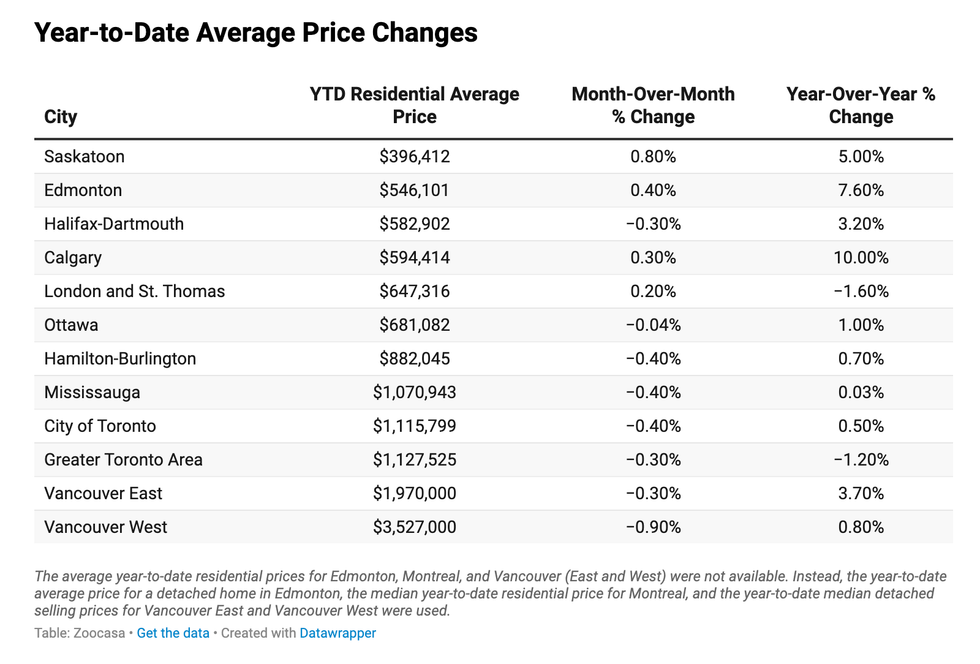
Task: Click the YTD Residential Average Price header
Action: [x=414, y=105]
